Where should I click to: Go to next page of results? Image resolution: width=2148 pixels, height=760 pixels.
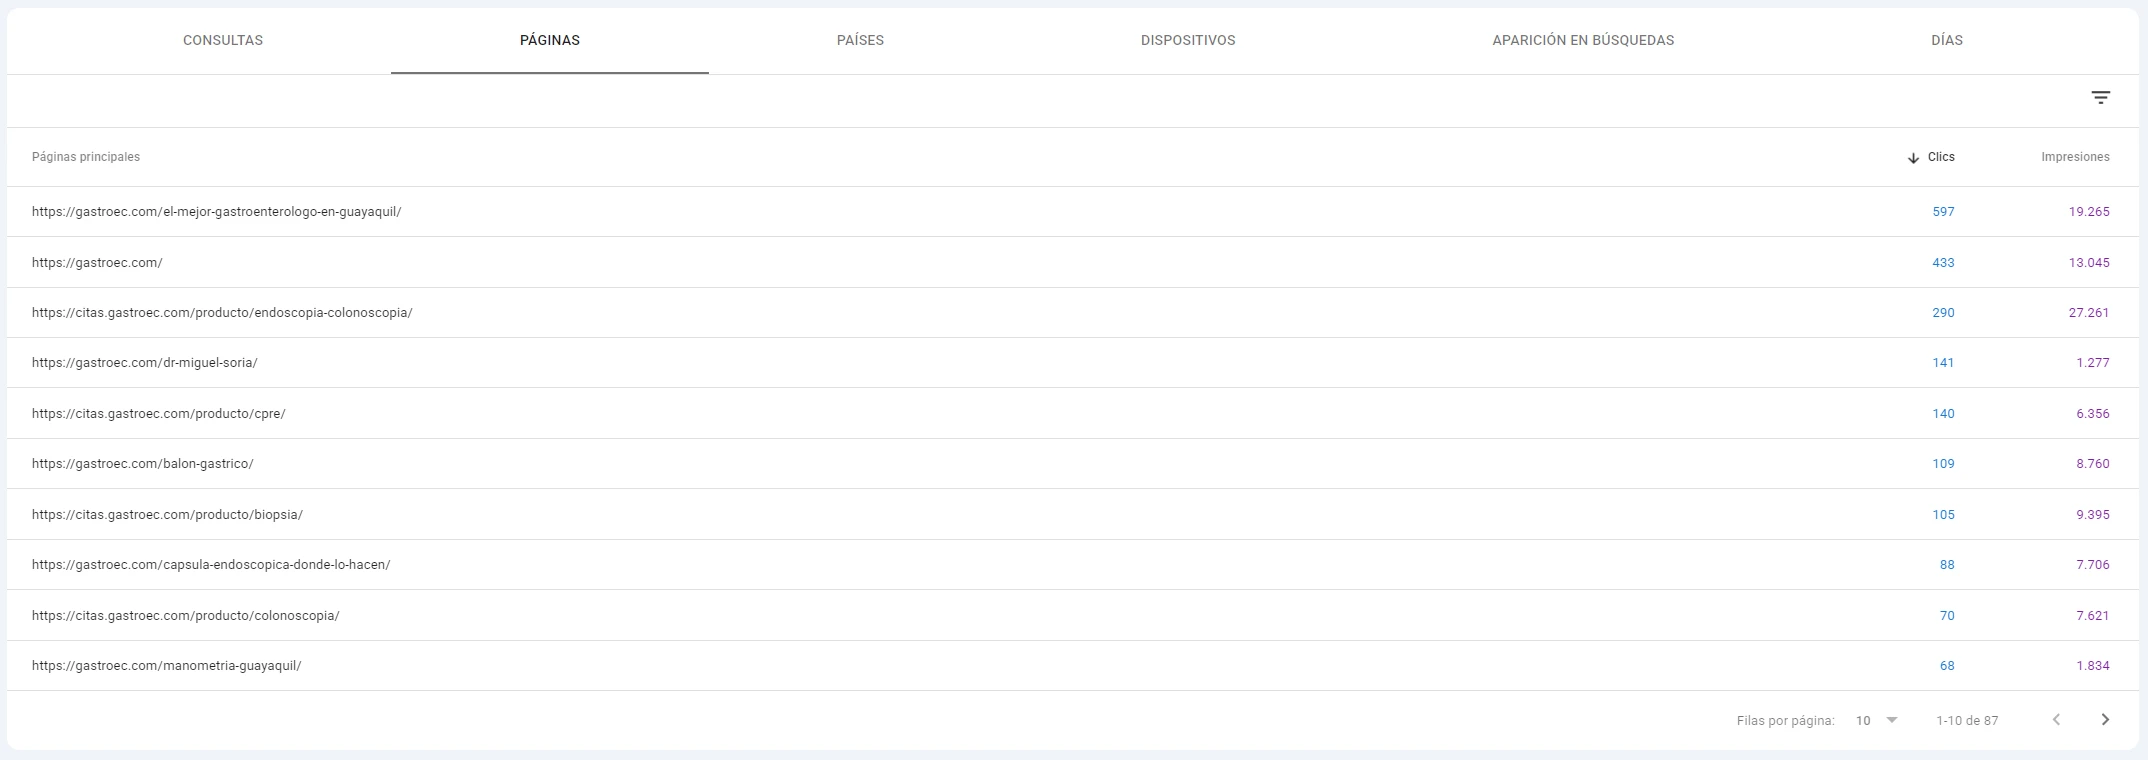(2105, 720)
